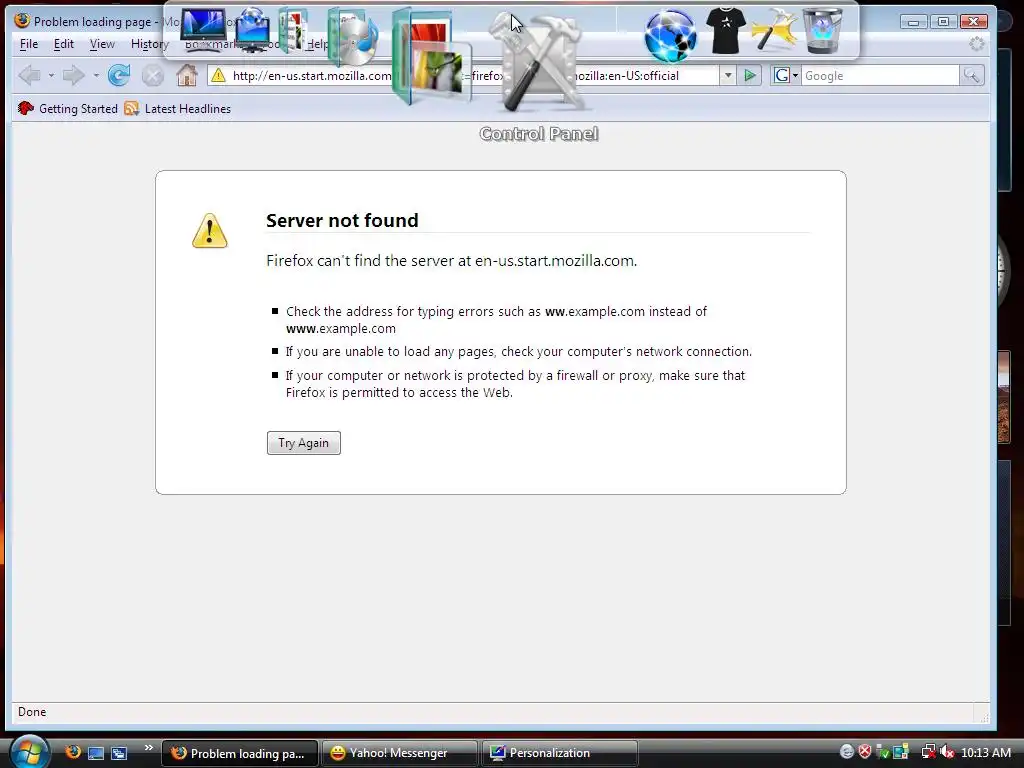Click the Firefox throbber activity indicator
1024x768 pixels.
pos(976,44)
